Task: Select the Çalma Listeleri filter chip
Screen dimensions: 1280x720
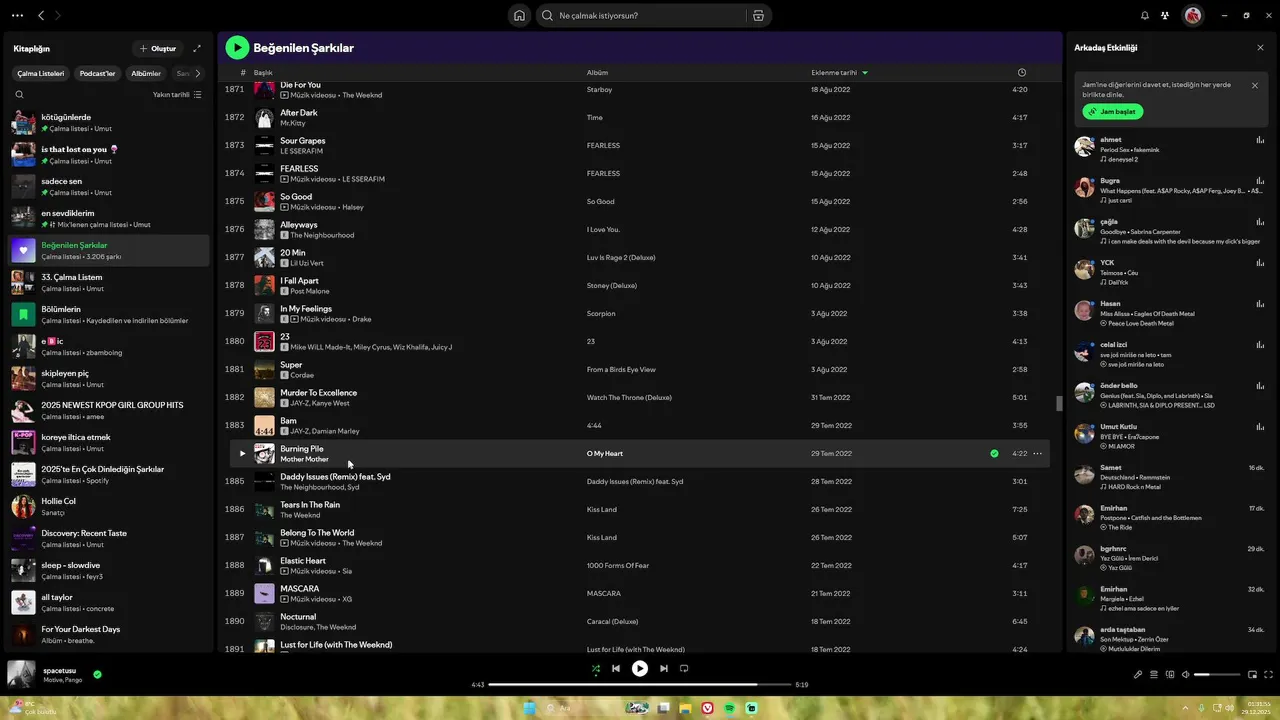Action: (x=41, y=73)
